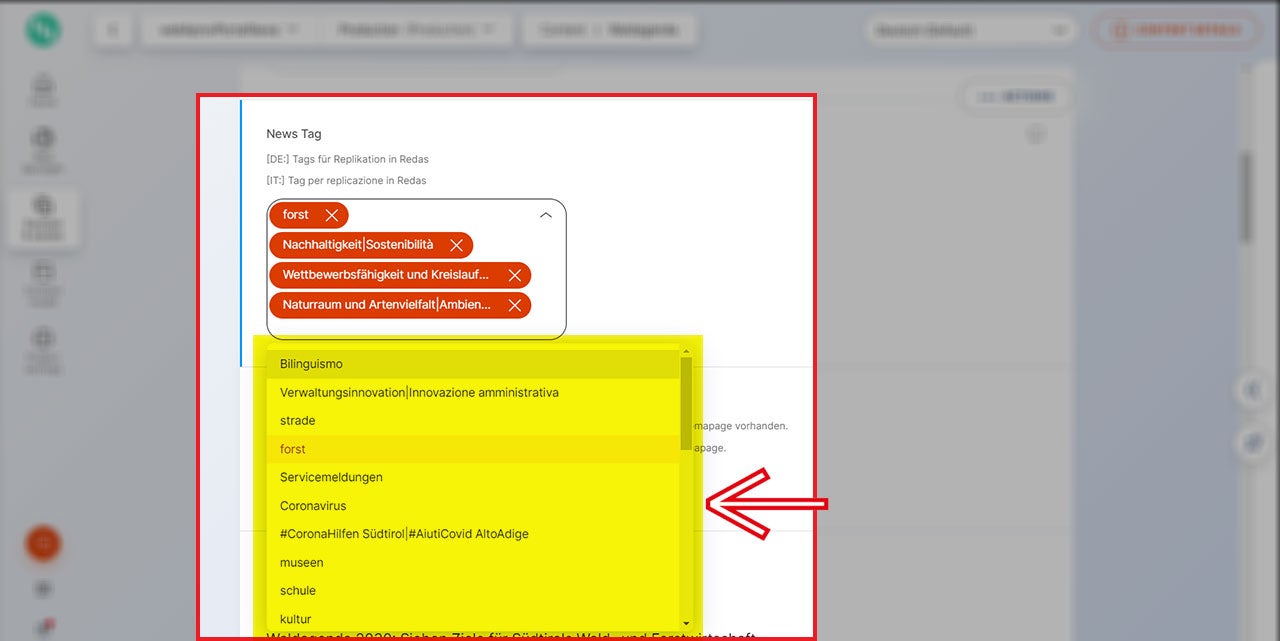Remove the forst tag chip
This screenshot has height=641, width=1280.
pos(331,215)
